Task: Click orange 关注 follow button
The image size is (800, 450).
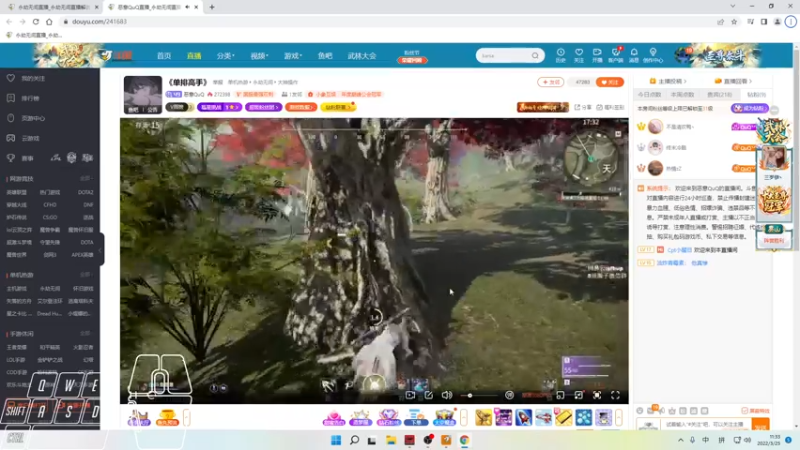Action: click(x=610, y=82)
